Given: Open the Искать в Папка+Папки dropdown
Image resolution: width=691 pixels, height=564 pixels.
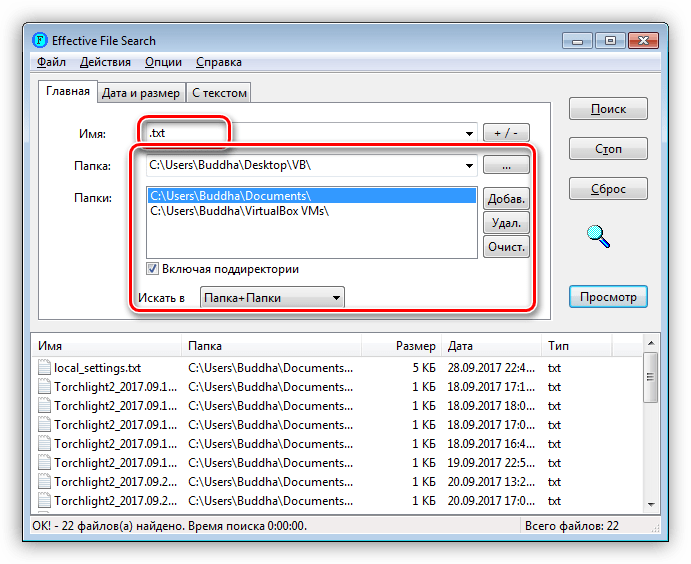Looking at the screenshot, I should 272,298.
